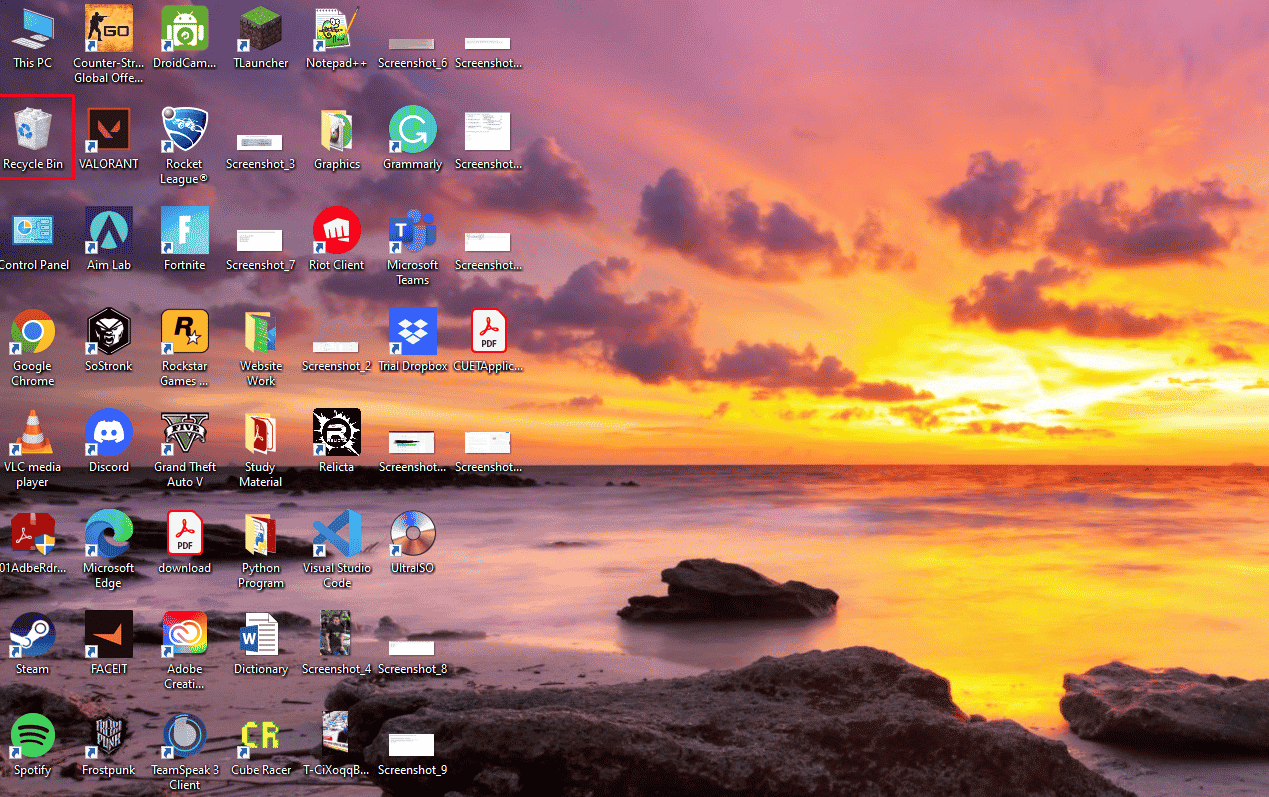Click the Frostpunk game icon
1269x797 pixels.
[x=108, y=736]
